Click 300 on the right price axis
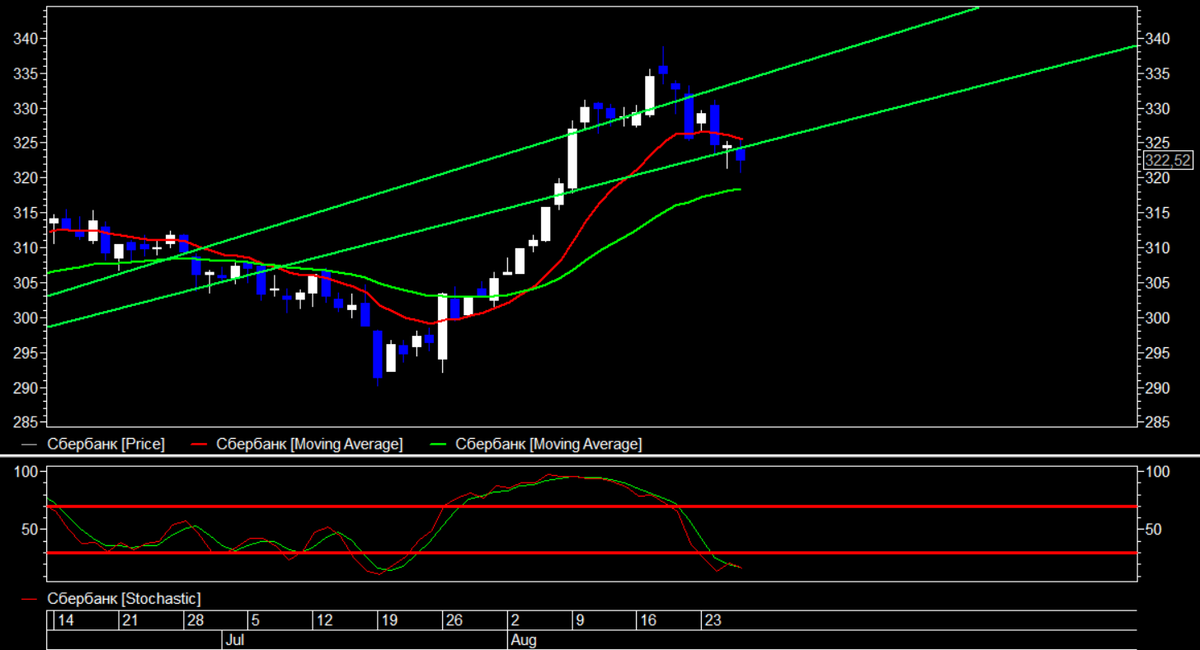This screenshot has width=1200, height=650. click(1158, 318)
